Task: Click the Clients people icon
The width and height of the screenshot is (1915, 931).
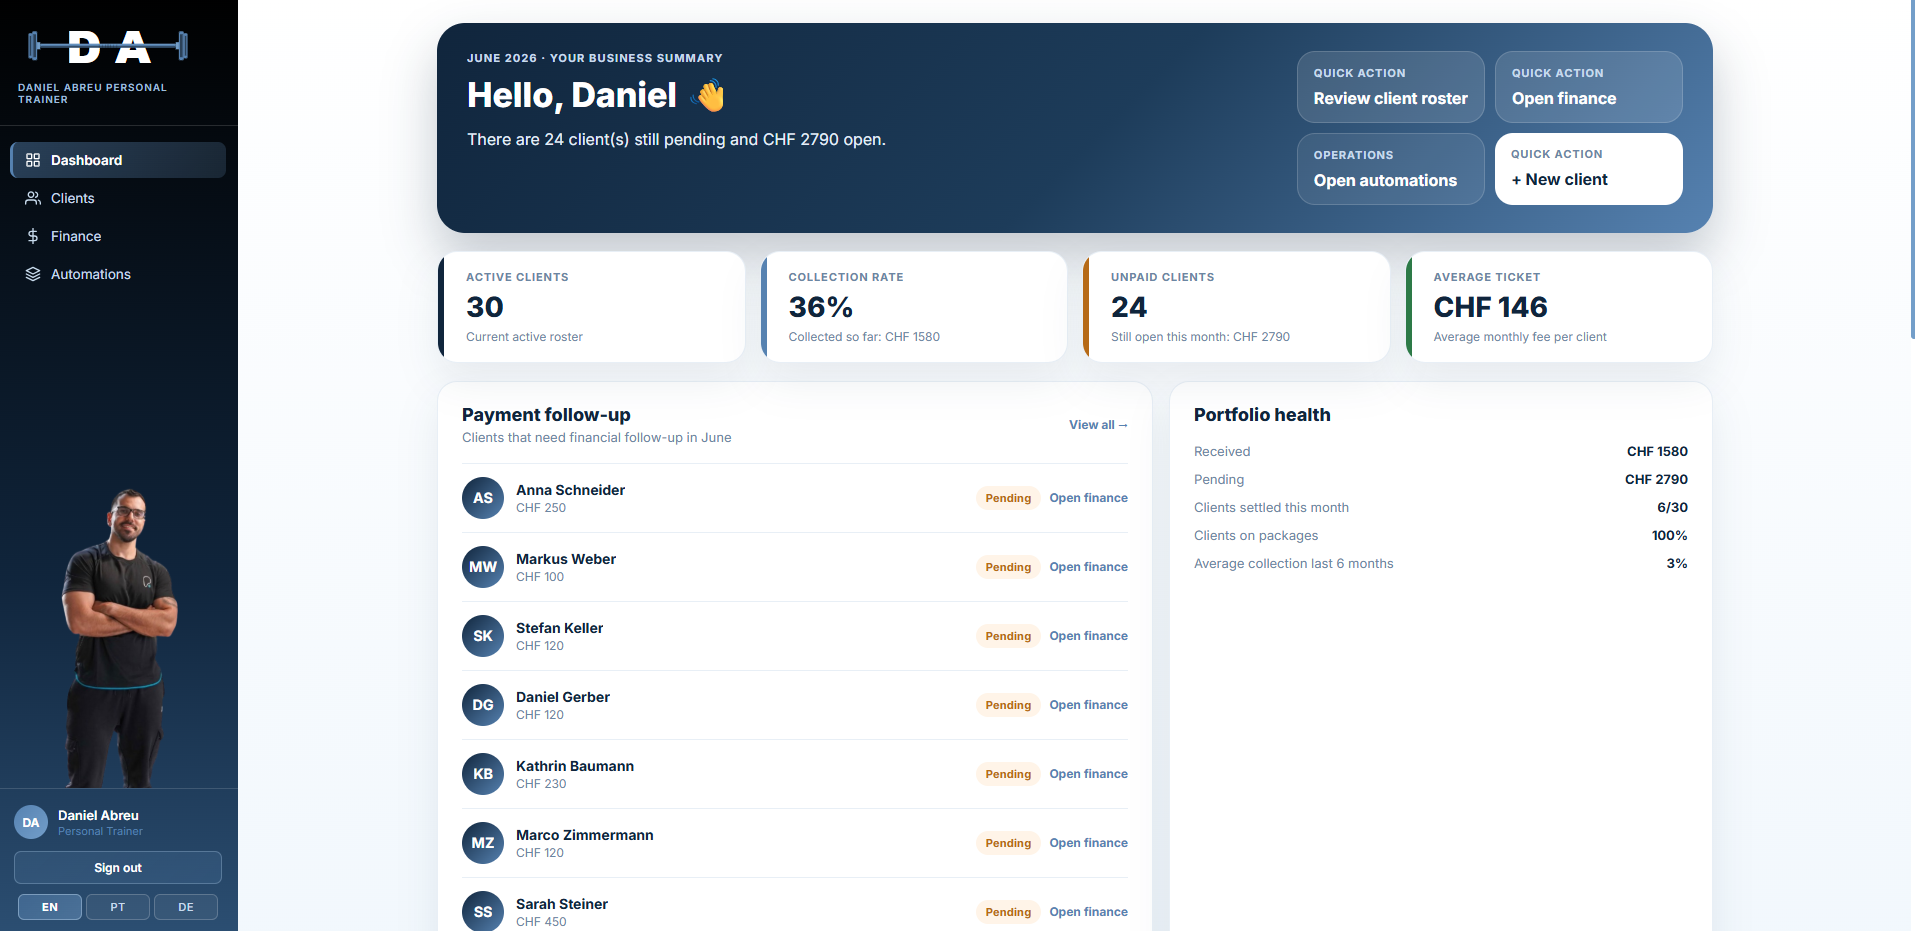Action: (33, 198)
